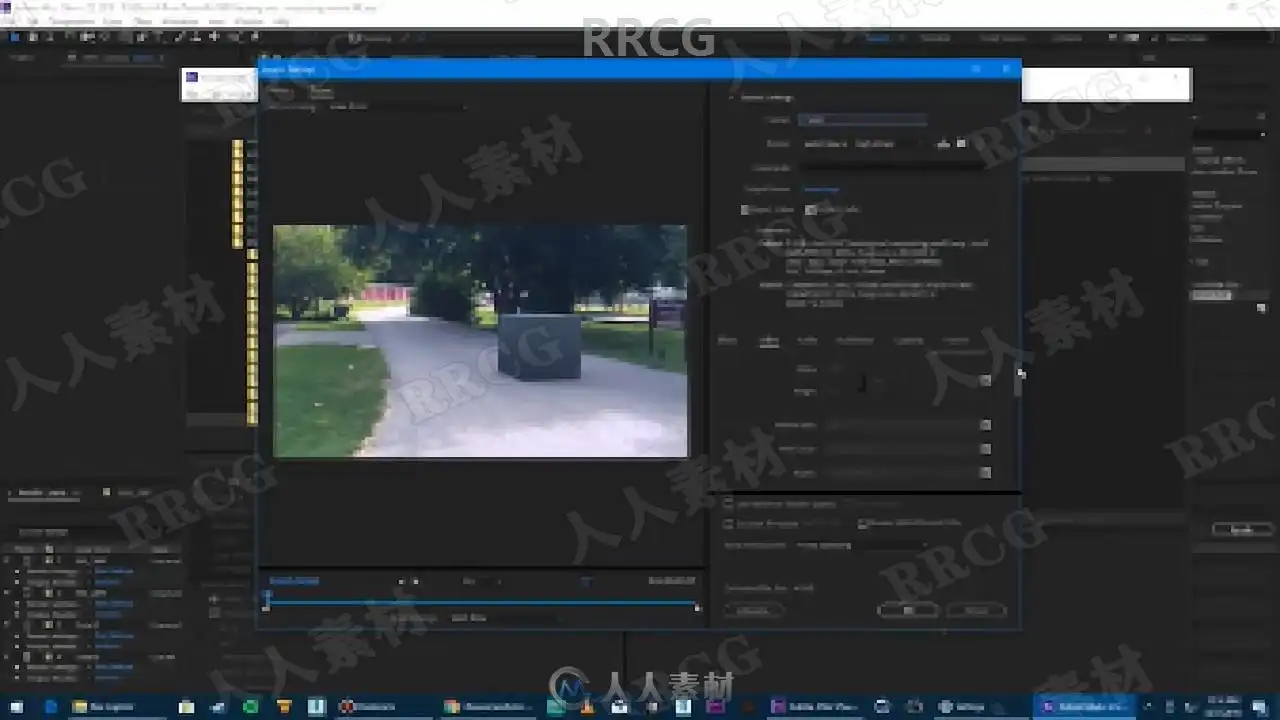Click the Cancel button in Export Settings
This screenshot has width=1280, height=720.
(976, 610)
